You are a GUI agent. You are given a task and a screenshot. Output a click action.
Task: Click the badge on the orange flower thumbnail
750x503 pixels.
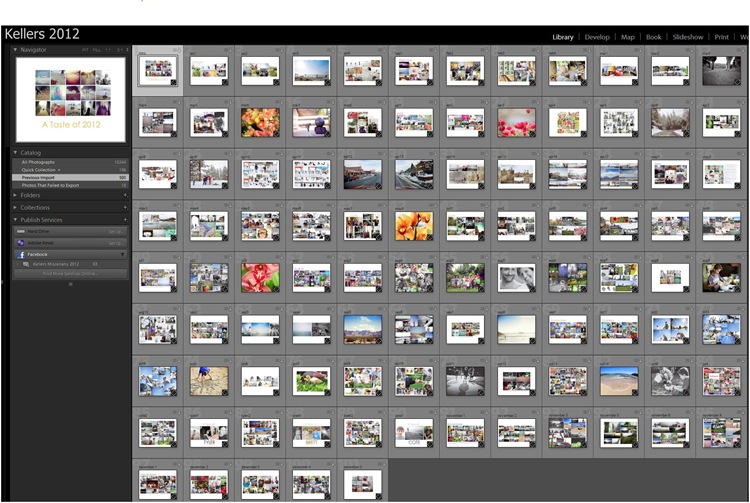276,134
